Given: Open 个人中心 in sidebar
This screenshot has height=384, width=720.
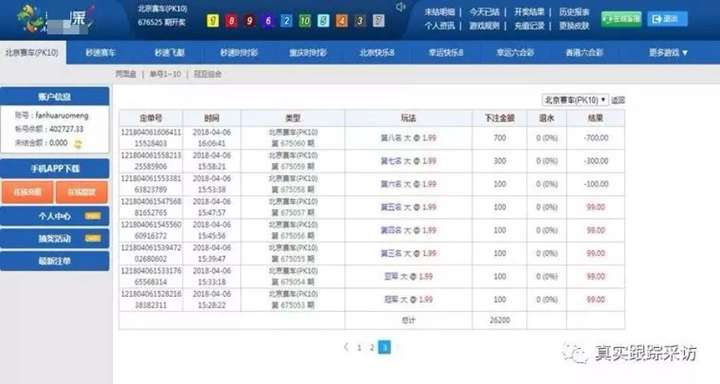Looking at the screenshot, I should (x=55, y=216).
